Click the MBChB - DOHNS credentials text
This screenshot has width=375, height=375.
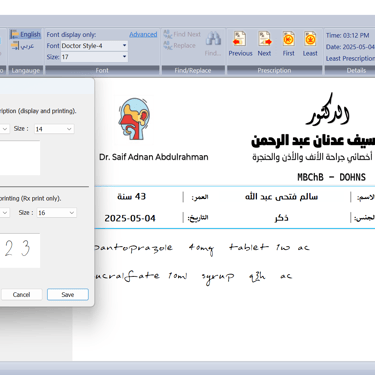click(331, 177)
